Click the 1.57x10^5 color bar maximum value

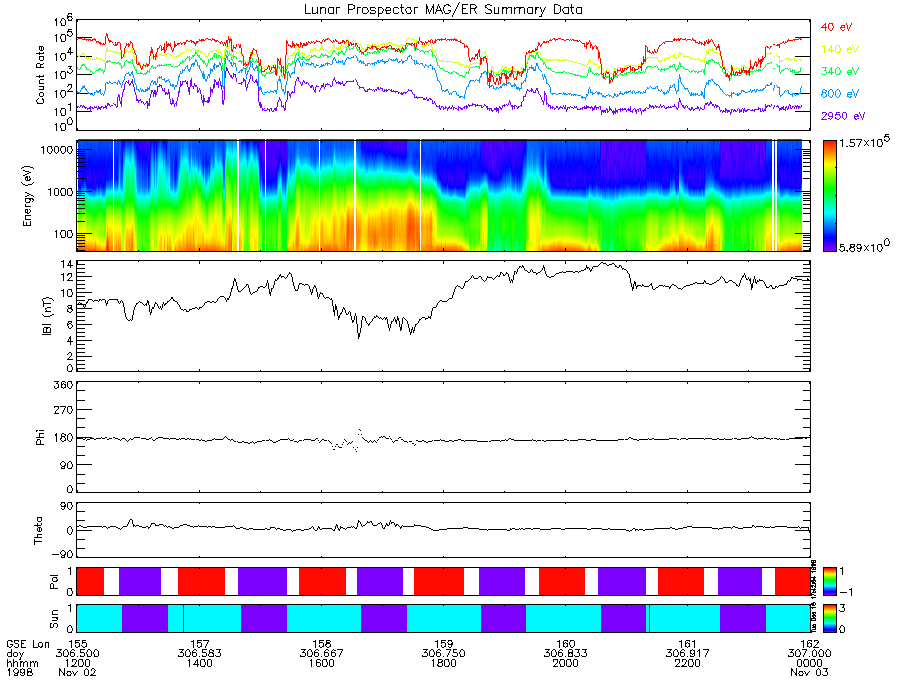[x=864, y=143]
